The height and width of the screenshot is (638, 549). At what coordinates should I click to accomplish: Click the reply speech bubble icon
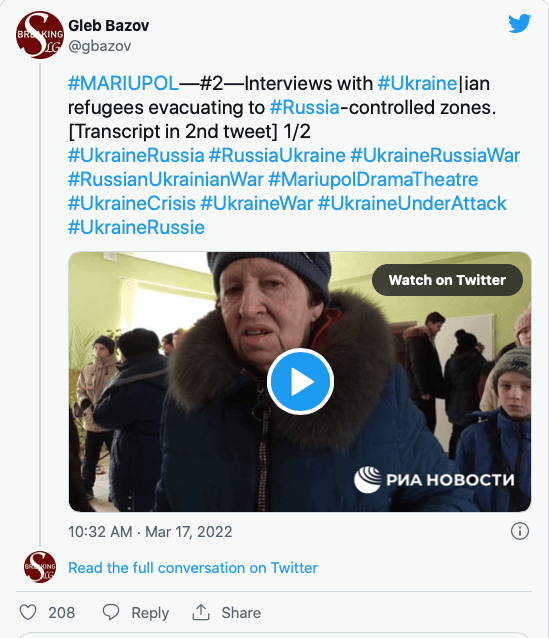(111, 612)
